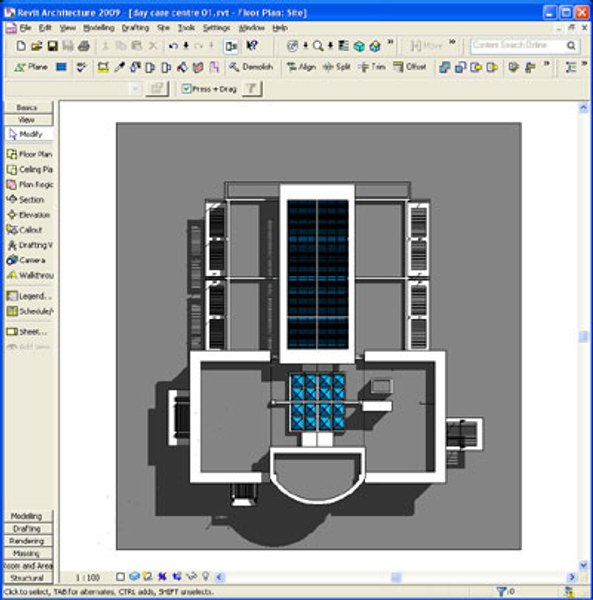Image resolution: width=593 pixels, height=600 pixels.
Task: Toggle Crop Region in view control bar
Action: (162, 576)
